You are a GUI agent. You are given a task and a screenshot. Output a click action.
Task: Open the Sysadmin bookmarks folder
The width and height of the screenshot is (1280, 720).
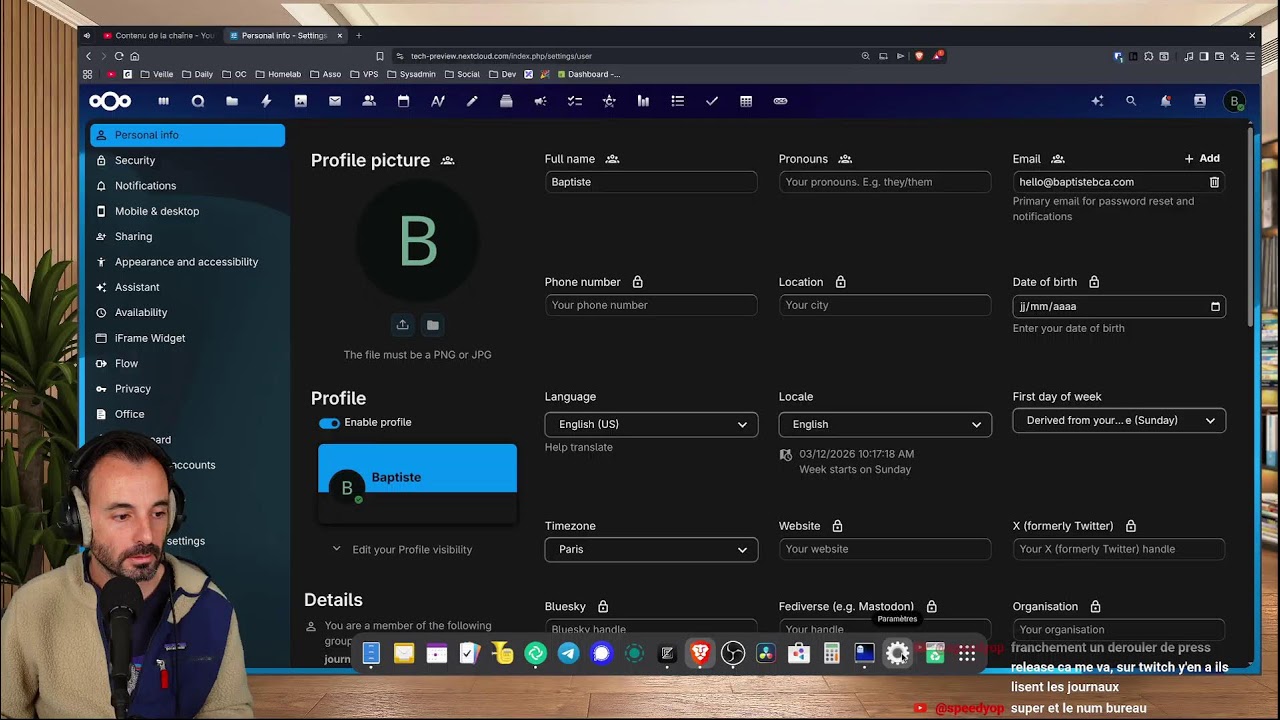point(410,74)
